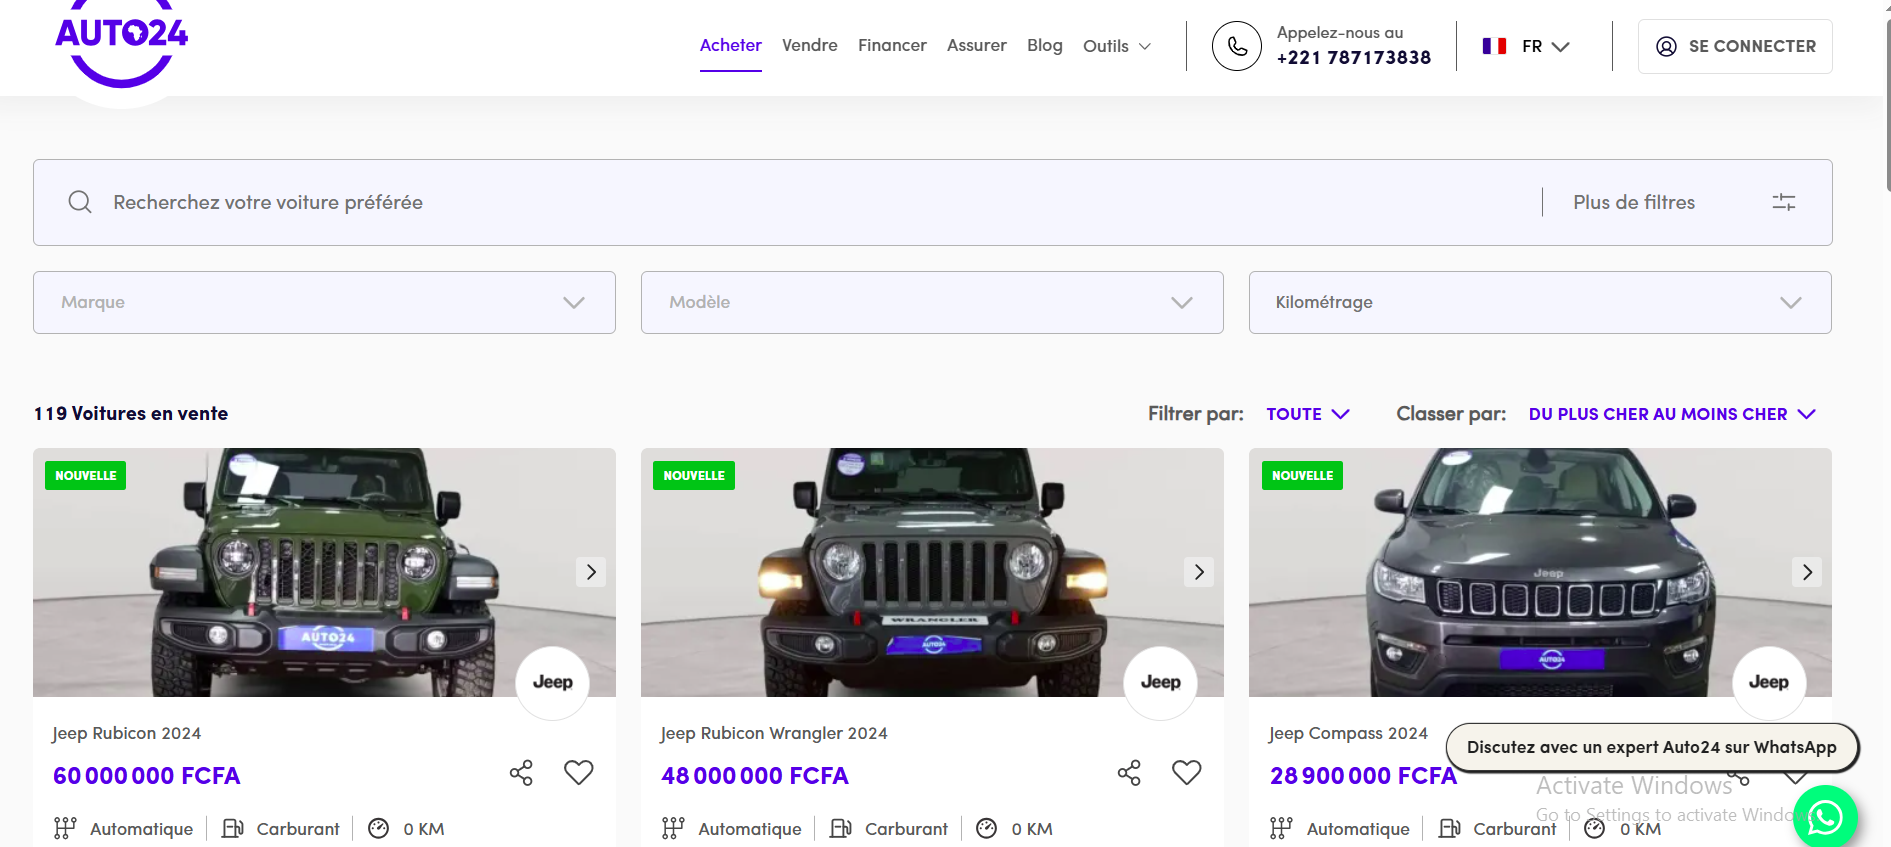Go to the Vendre menu item

[809, 46]
